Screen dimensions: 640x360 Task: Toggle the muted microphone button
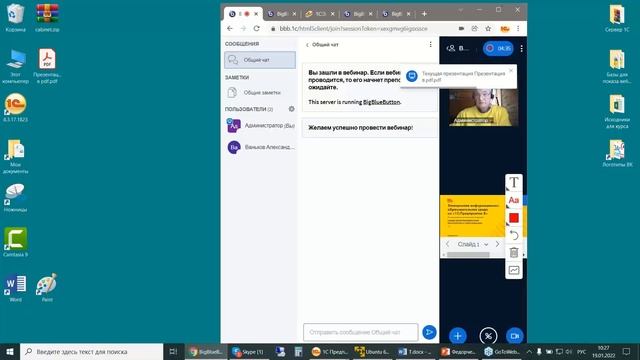pyautogui.click(x=488, y=336)
